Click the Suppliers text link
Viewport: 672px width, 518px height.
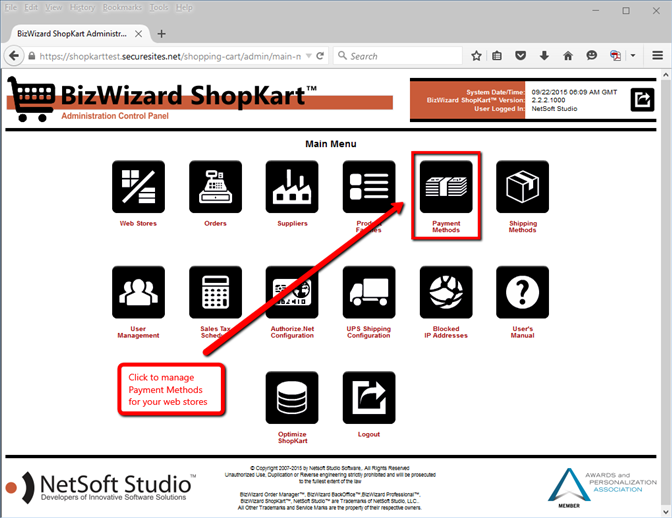[292, 224]
